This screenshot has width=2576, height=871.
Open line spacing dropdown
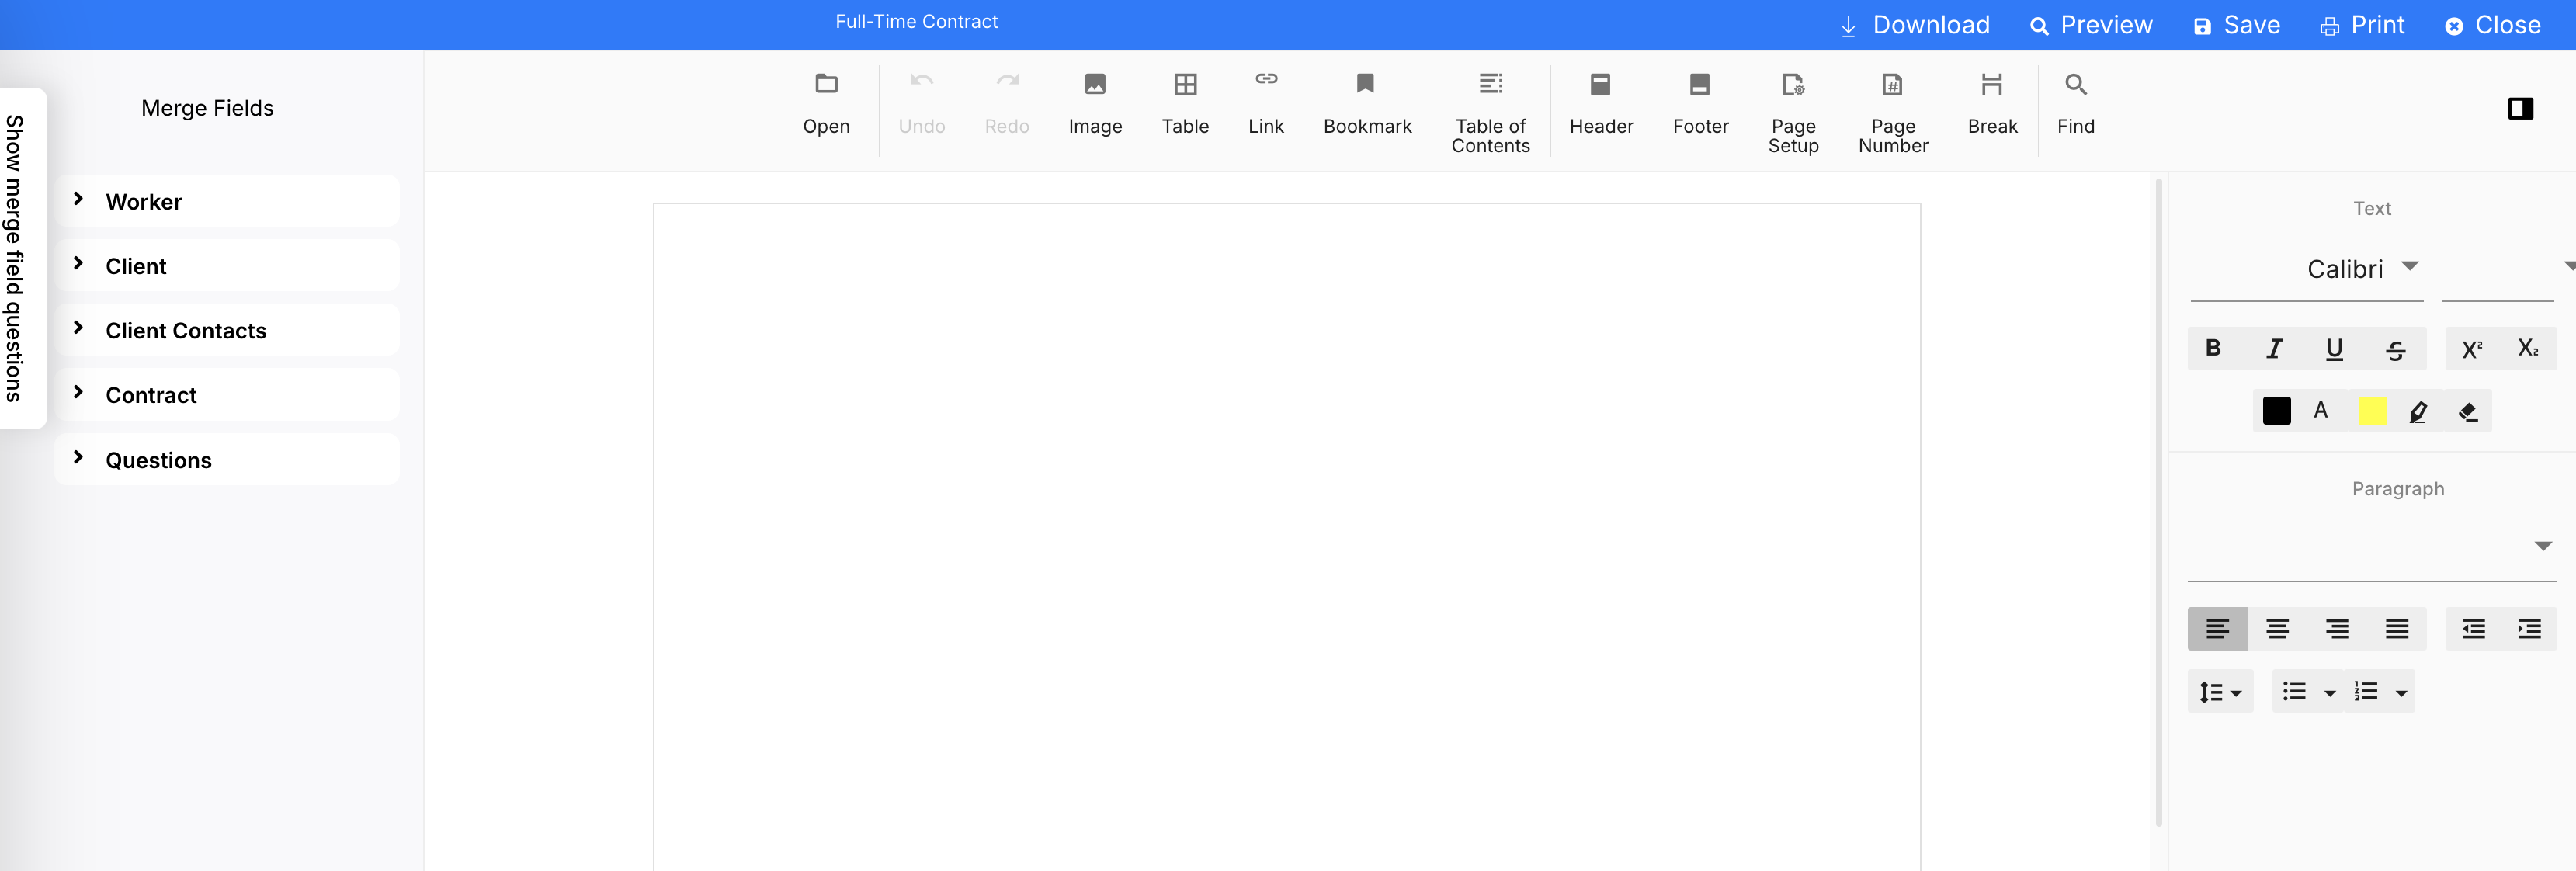(2220, 692)
